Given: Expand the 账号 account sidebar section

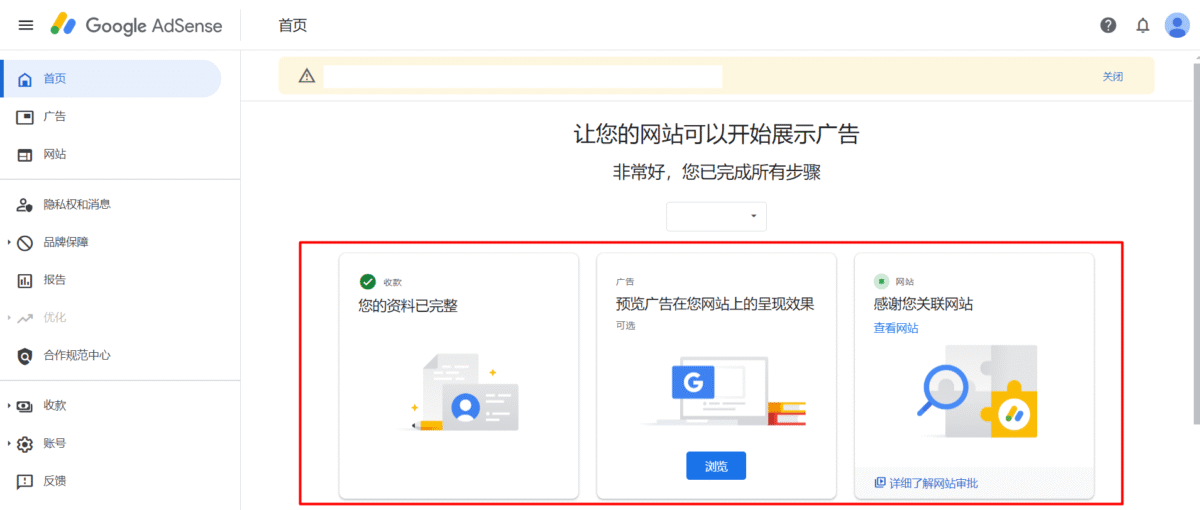Looking at the screenshot, I should coord(9,444).
